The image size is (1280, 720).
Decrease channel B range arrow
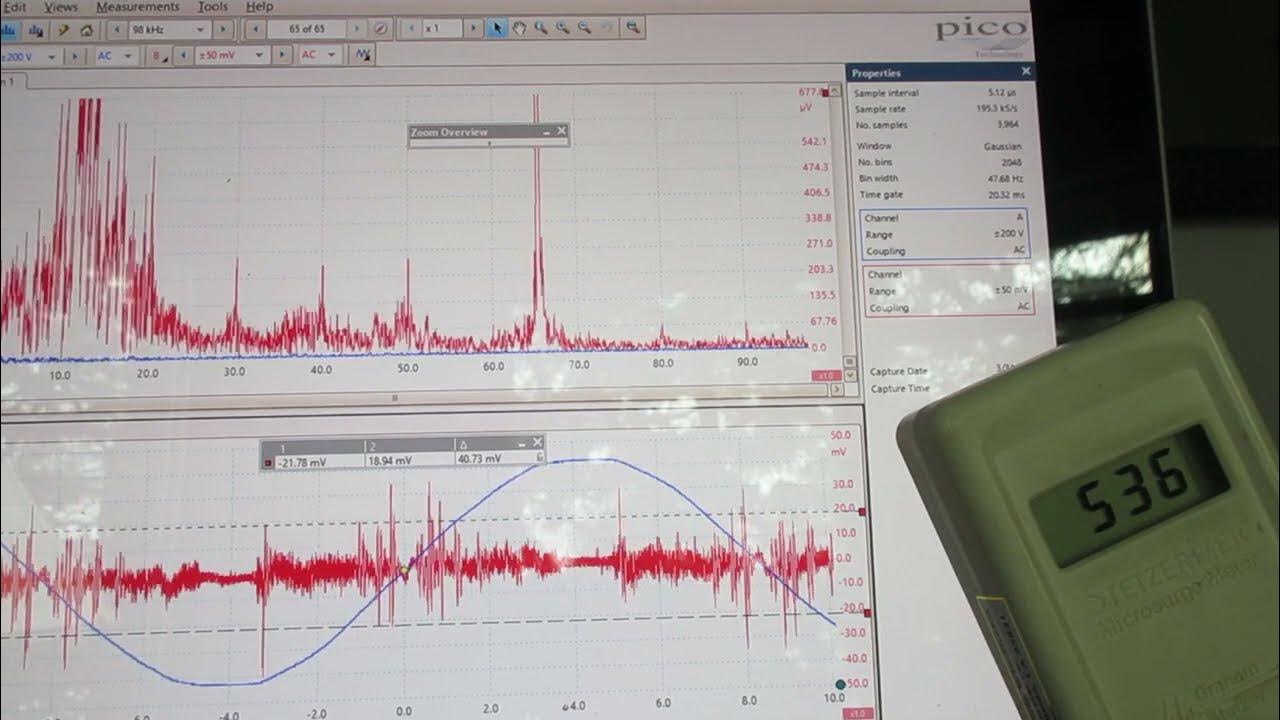(183, 56)
